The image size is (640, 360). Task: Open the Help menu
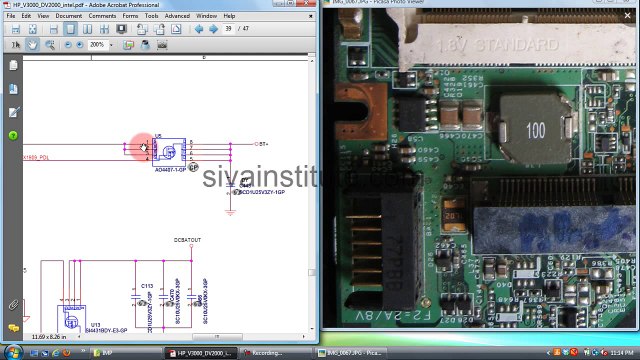pos(229,16)
